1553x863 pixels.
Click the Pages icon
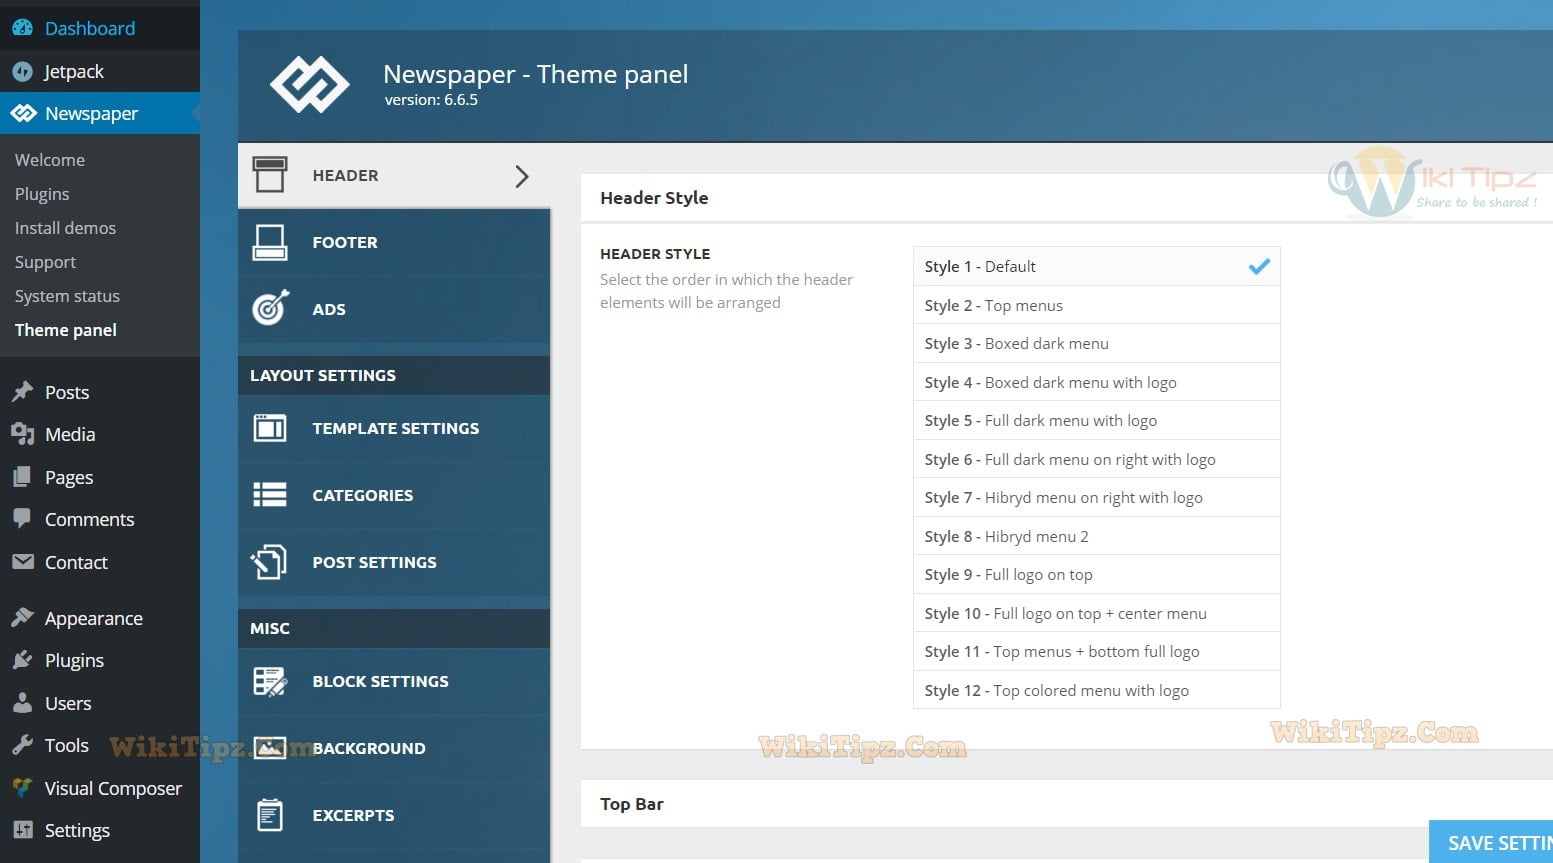pyautogui.click(x=22, y=477)
